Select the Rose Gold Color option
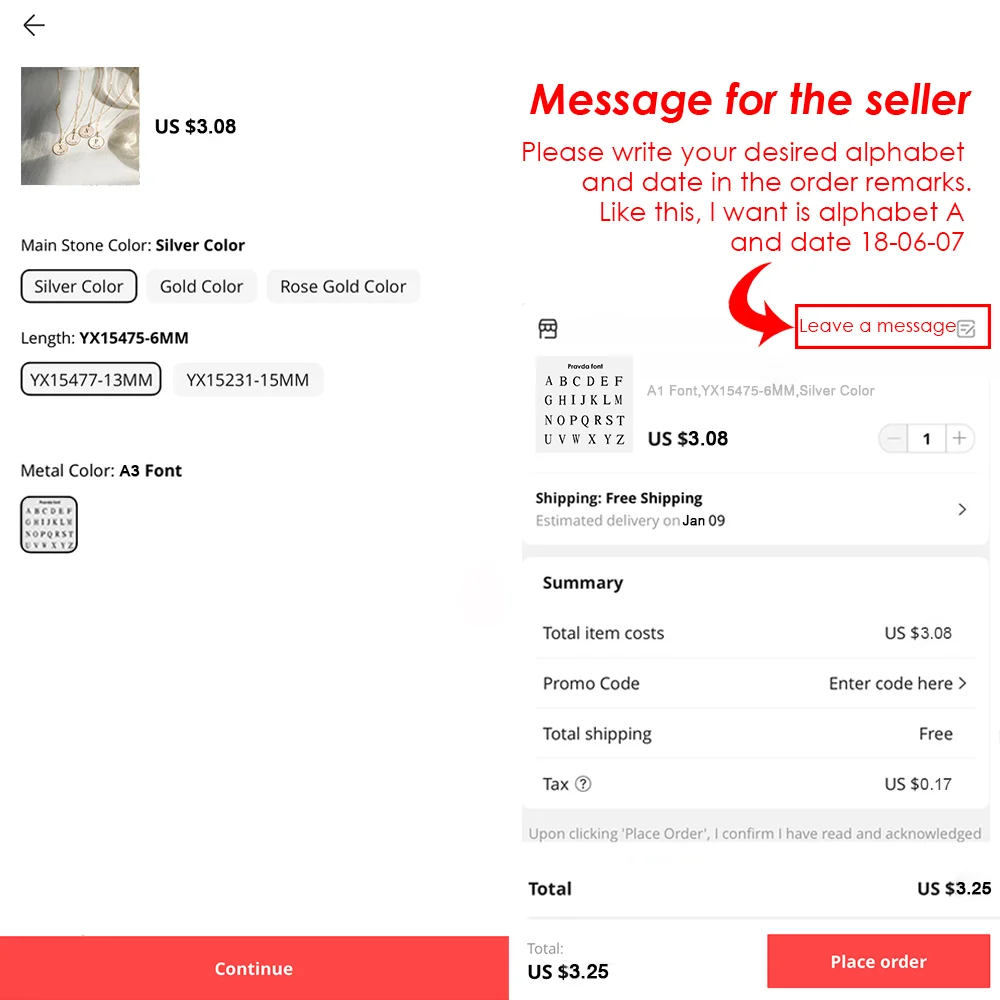The height and width of the screenshot is (1000, 1000). pos(343,286)
